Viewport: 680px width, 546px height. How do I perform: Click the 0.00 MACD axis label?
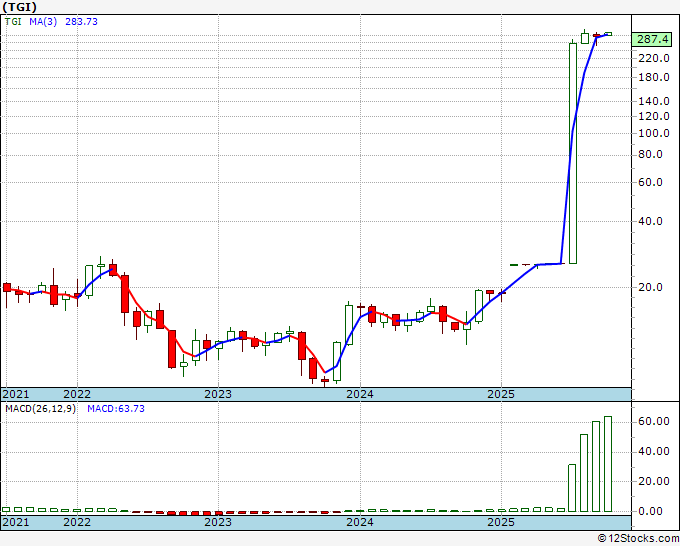coord(651,511)
